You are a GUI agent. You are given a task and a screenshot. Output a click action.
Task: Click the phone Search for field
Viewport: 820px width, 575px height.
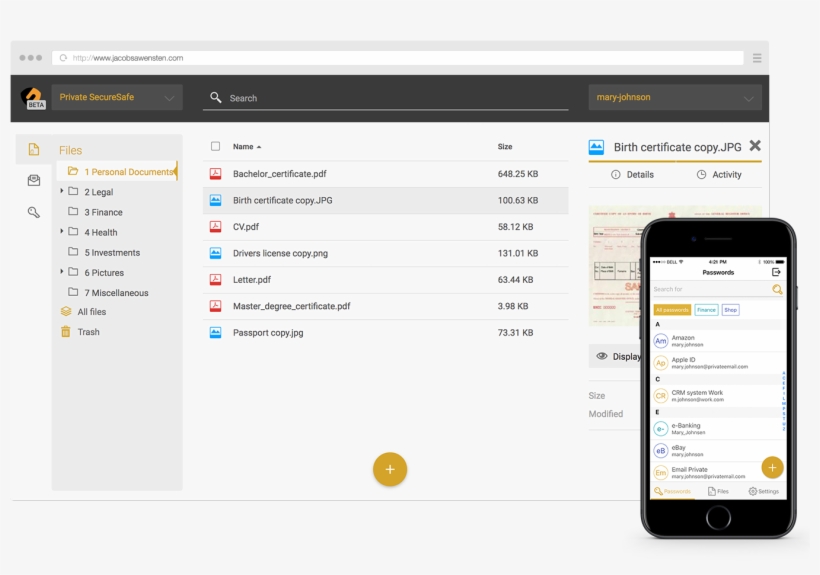click(x=711, y=289)
